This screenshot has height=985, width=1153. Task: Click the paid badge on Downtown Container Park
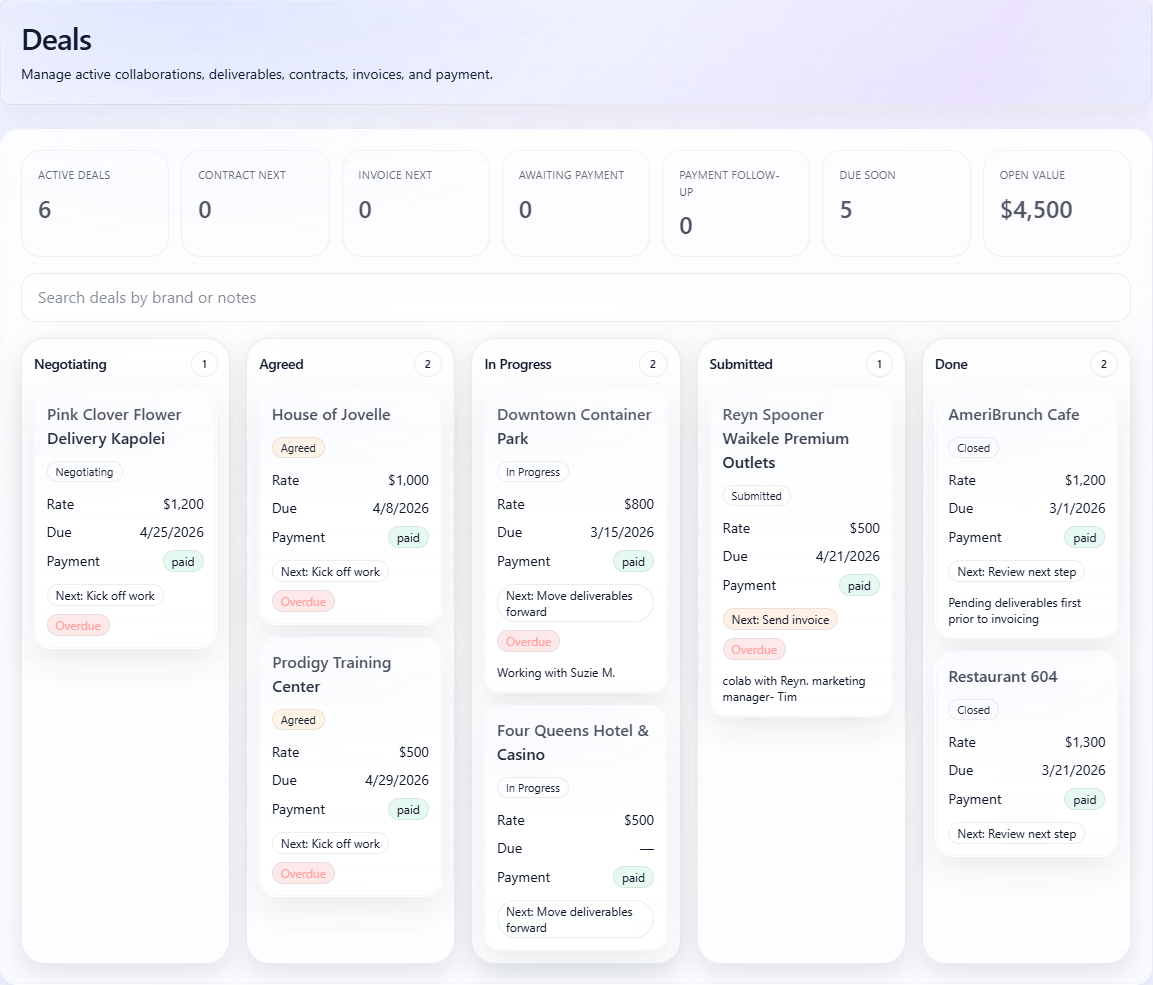tap(633, 562)
